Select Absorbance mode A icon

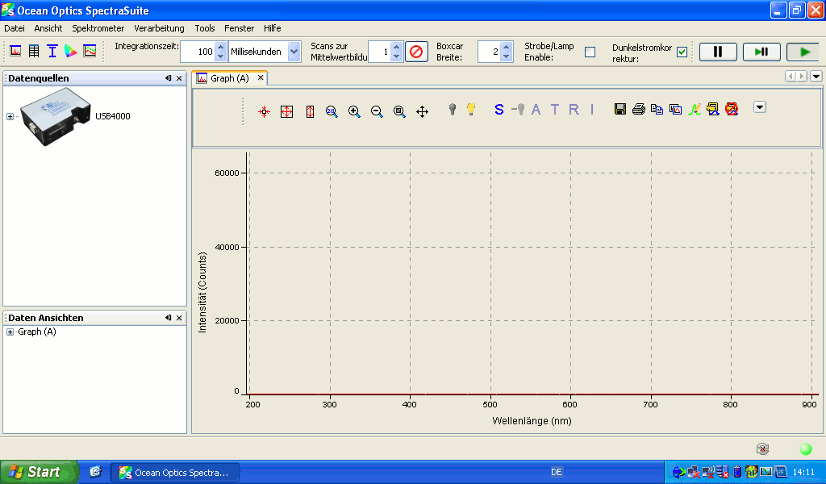536,109
